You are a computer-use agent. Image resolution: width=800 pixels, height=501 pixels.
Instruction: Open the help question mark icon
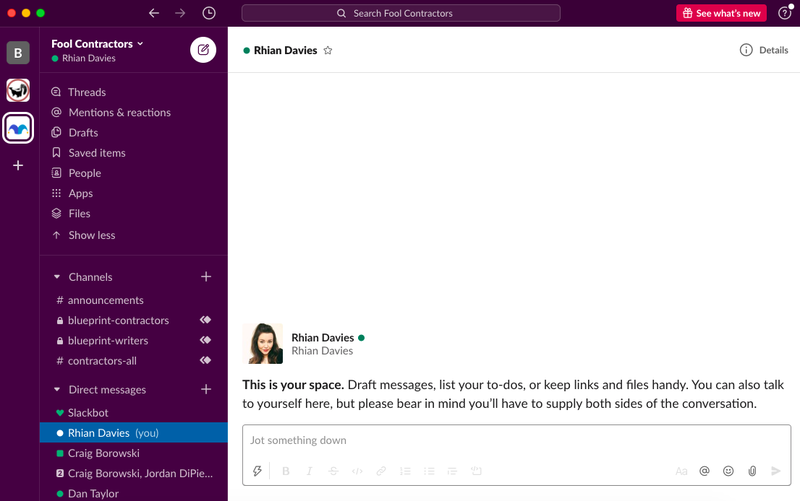(784, 13)
